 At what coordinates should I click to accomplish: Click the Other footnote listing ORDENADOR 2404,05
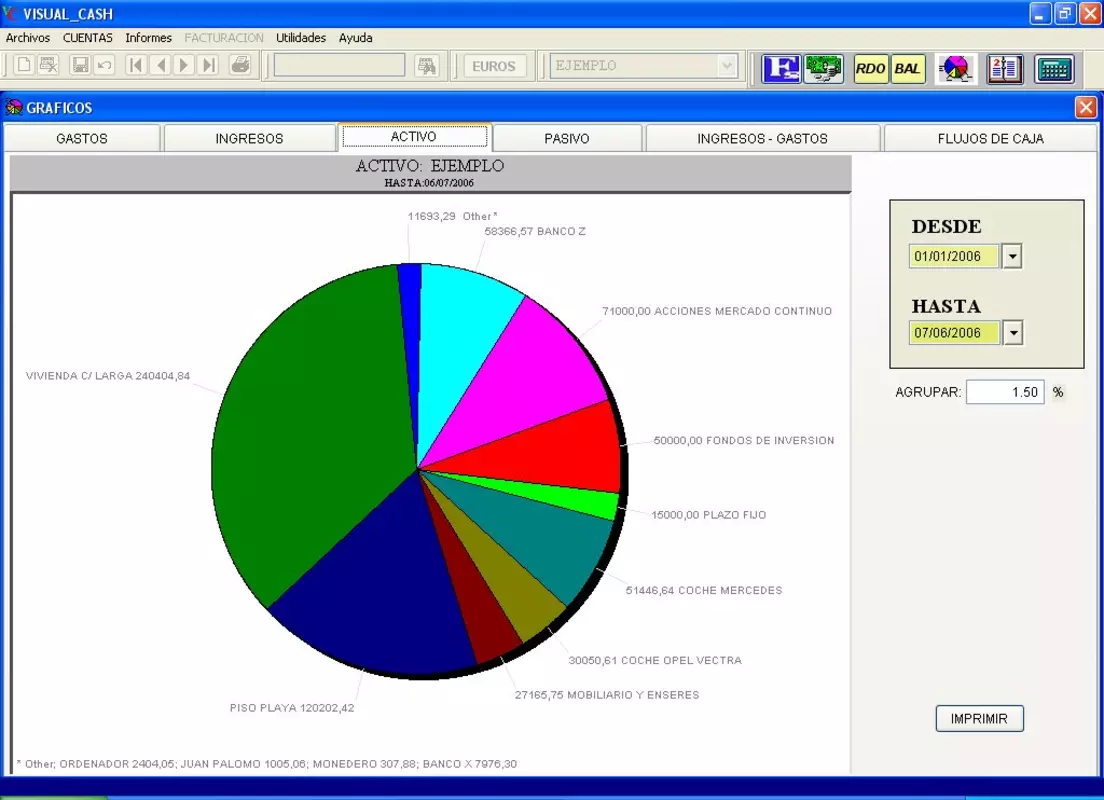pyautogui.click(x=267, y=763)
